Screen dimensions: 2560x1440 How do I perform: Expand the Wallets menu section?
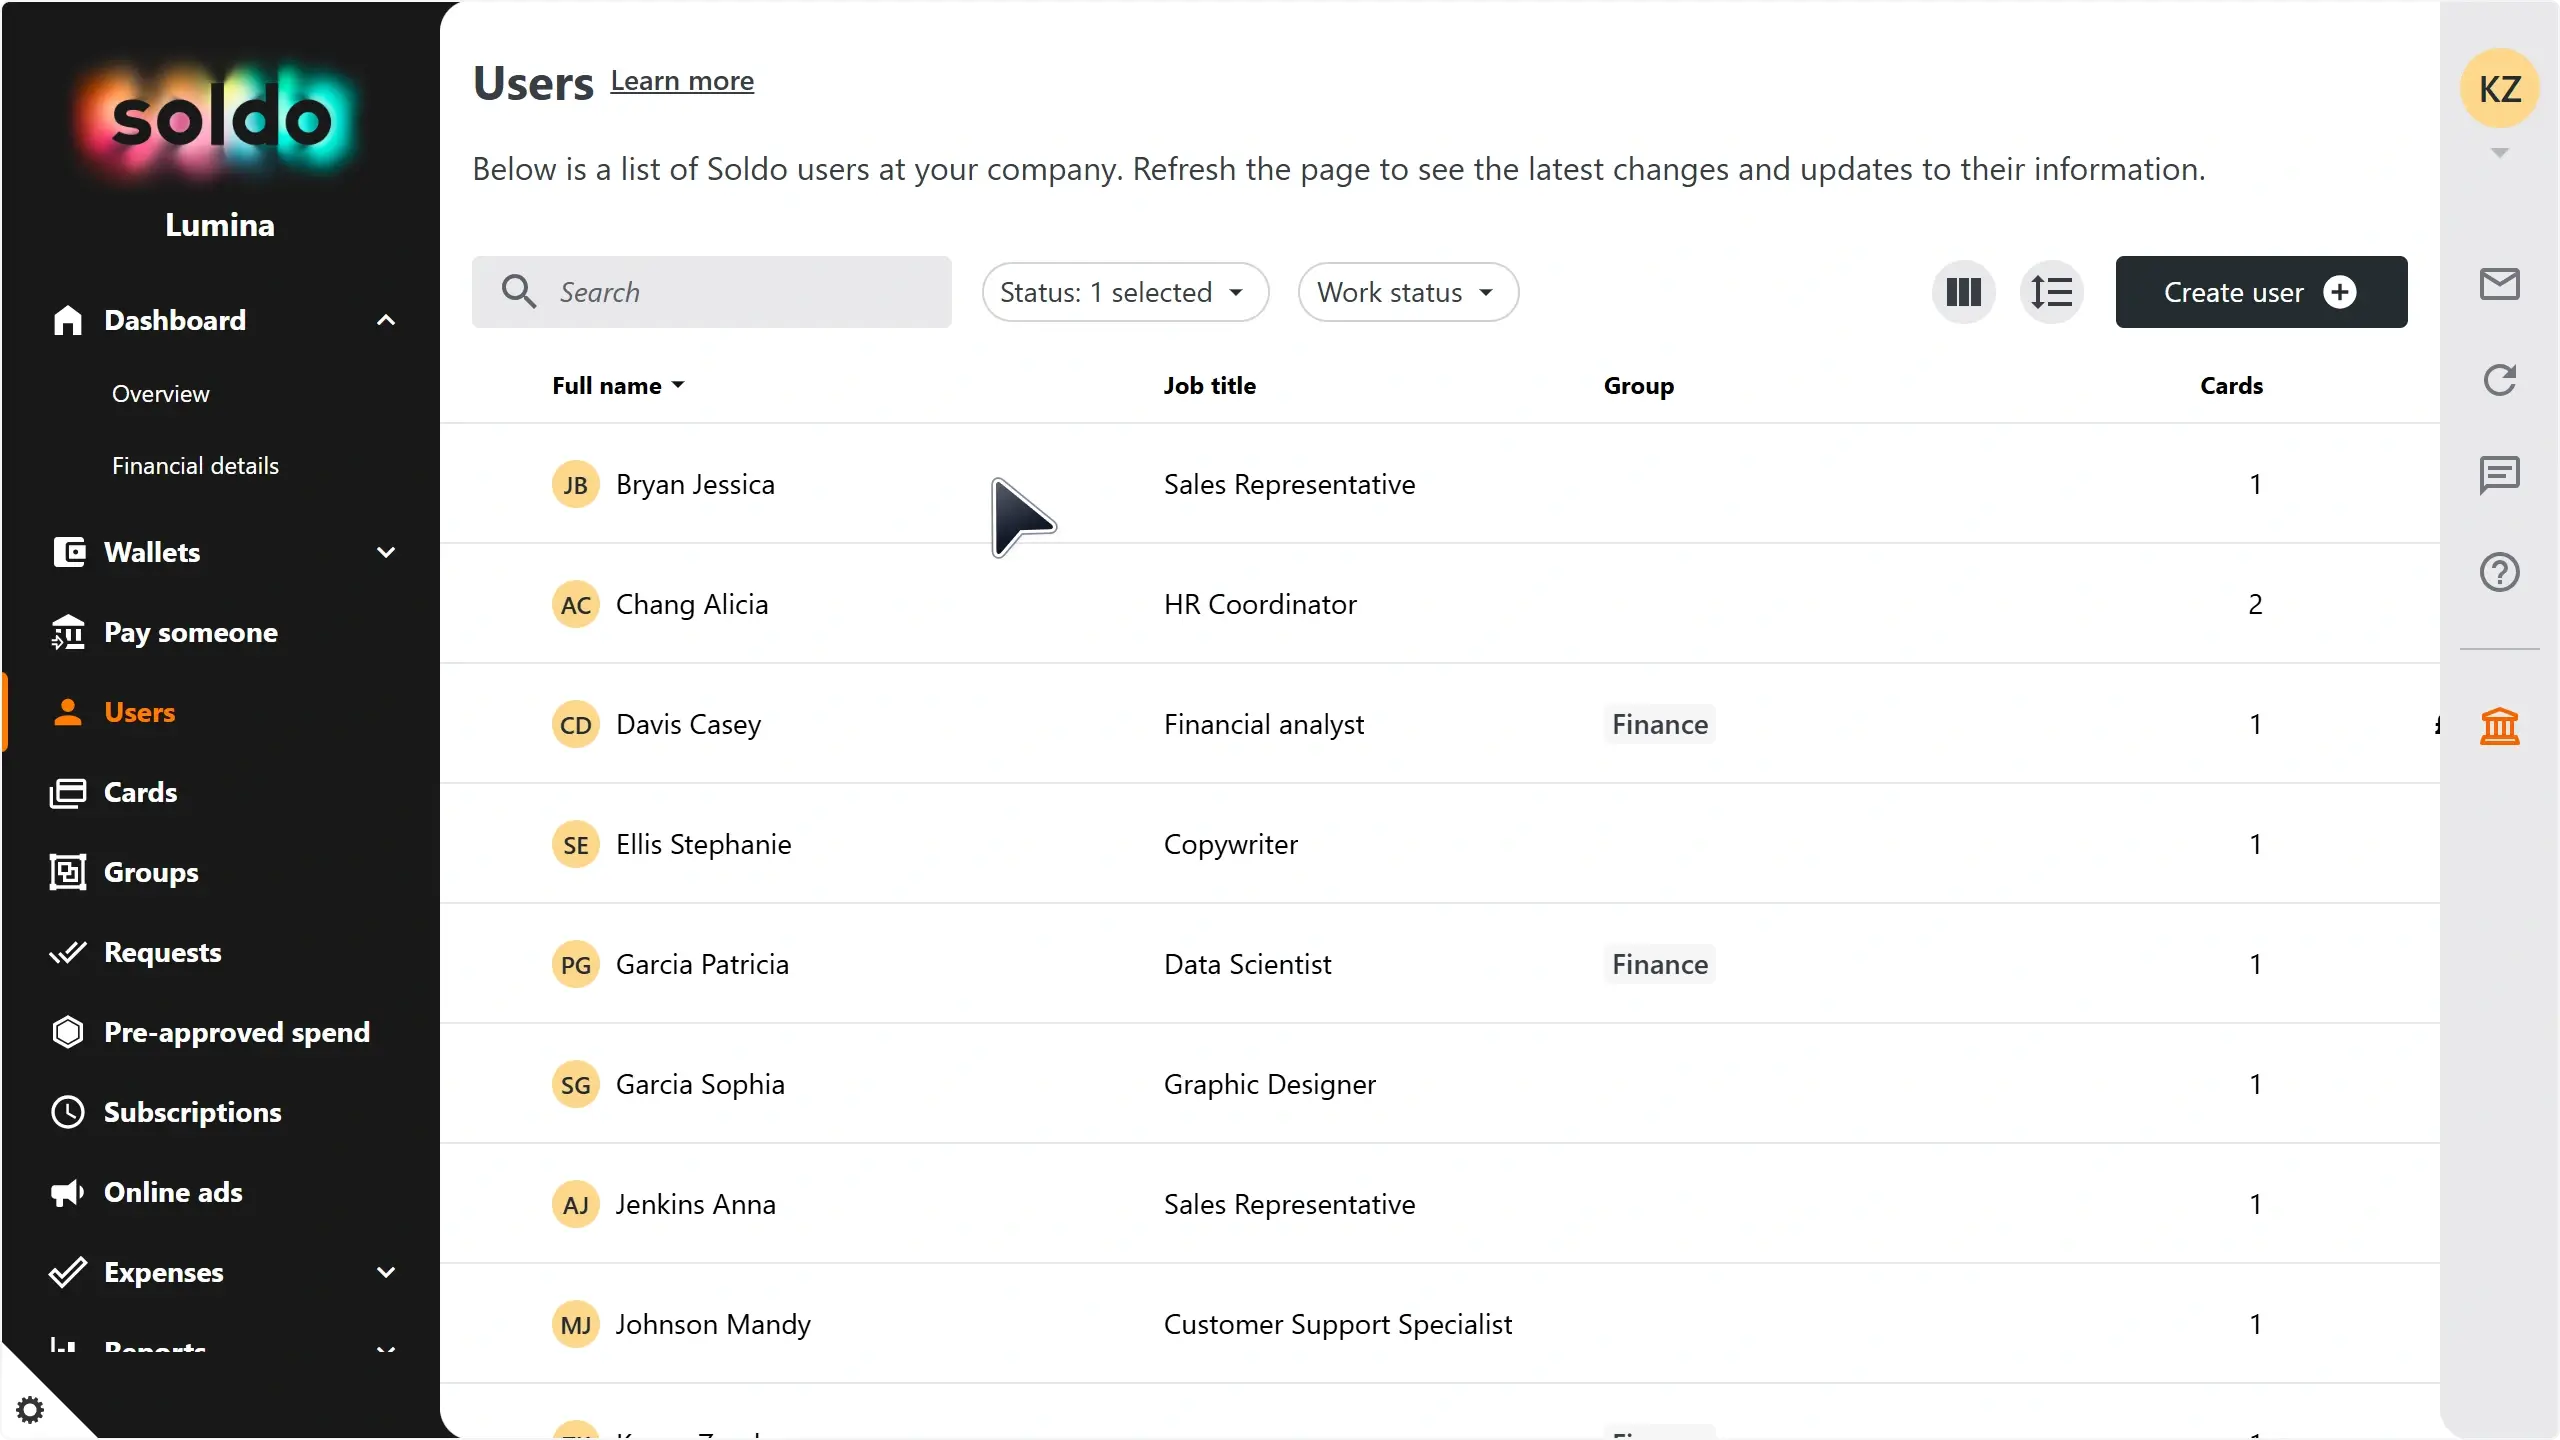point(385,552)
